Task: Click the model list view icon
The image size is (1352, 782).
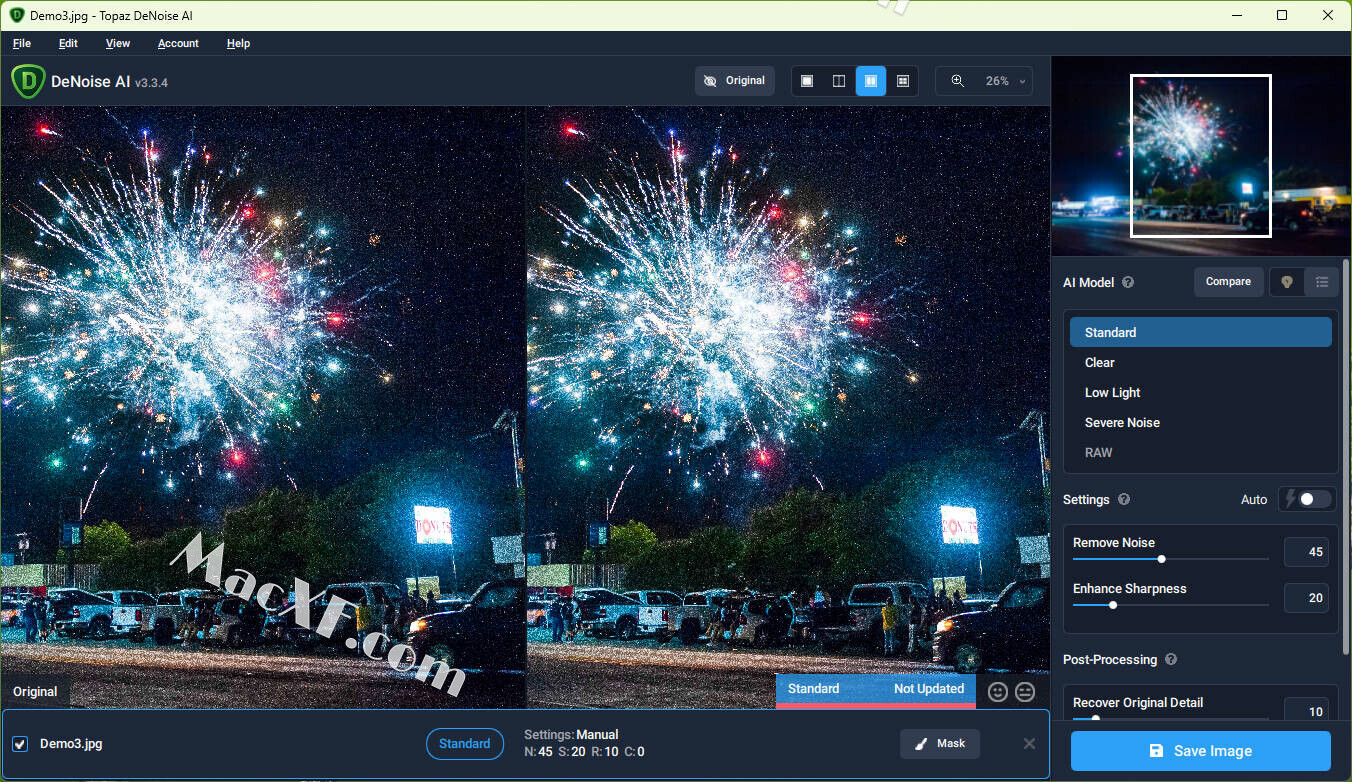Action: 1322,283
